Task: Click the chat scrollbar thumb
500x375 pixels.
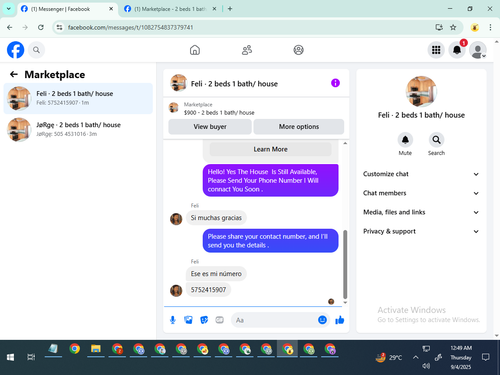Action: [x=345, y=264]
